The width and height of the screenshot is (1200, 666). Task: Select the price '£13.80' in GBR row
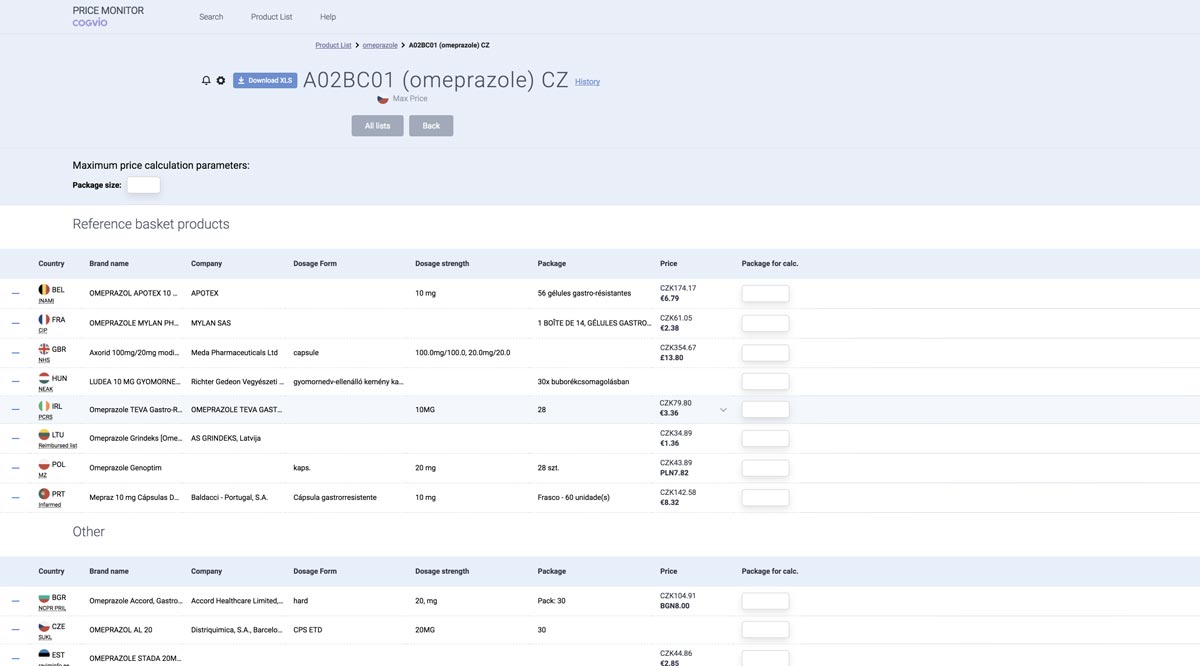[672, 358]
